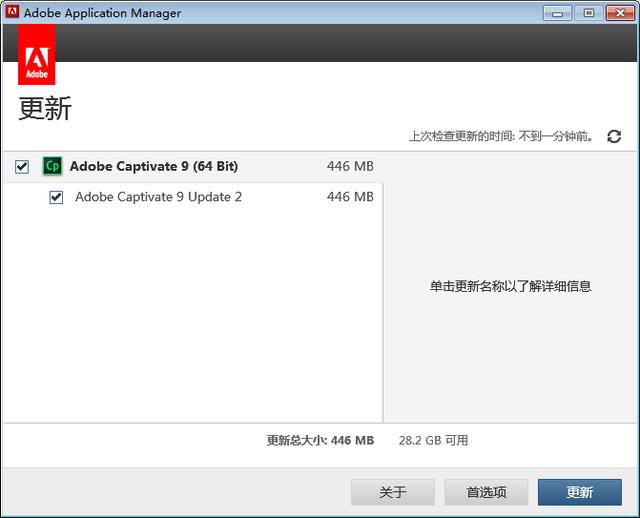Image resolution: width=640 pixels, height=518 pixels.
Task: Open the 关于 (About) dialog
Action: pos(392,492)
